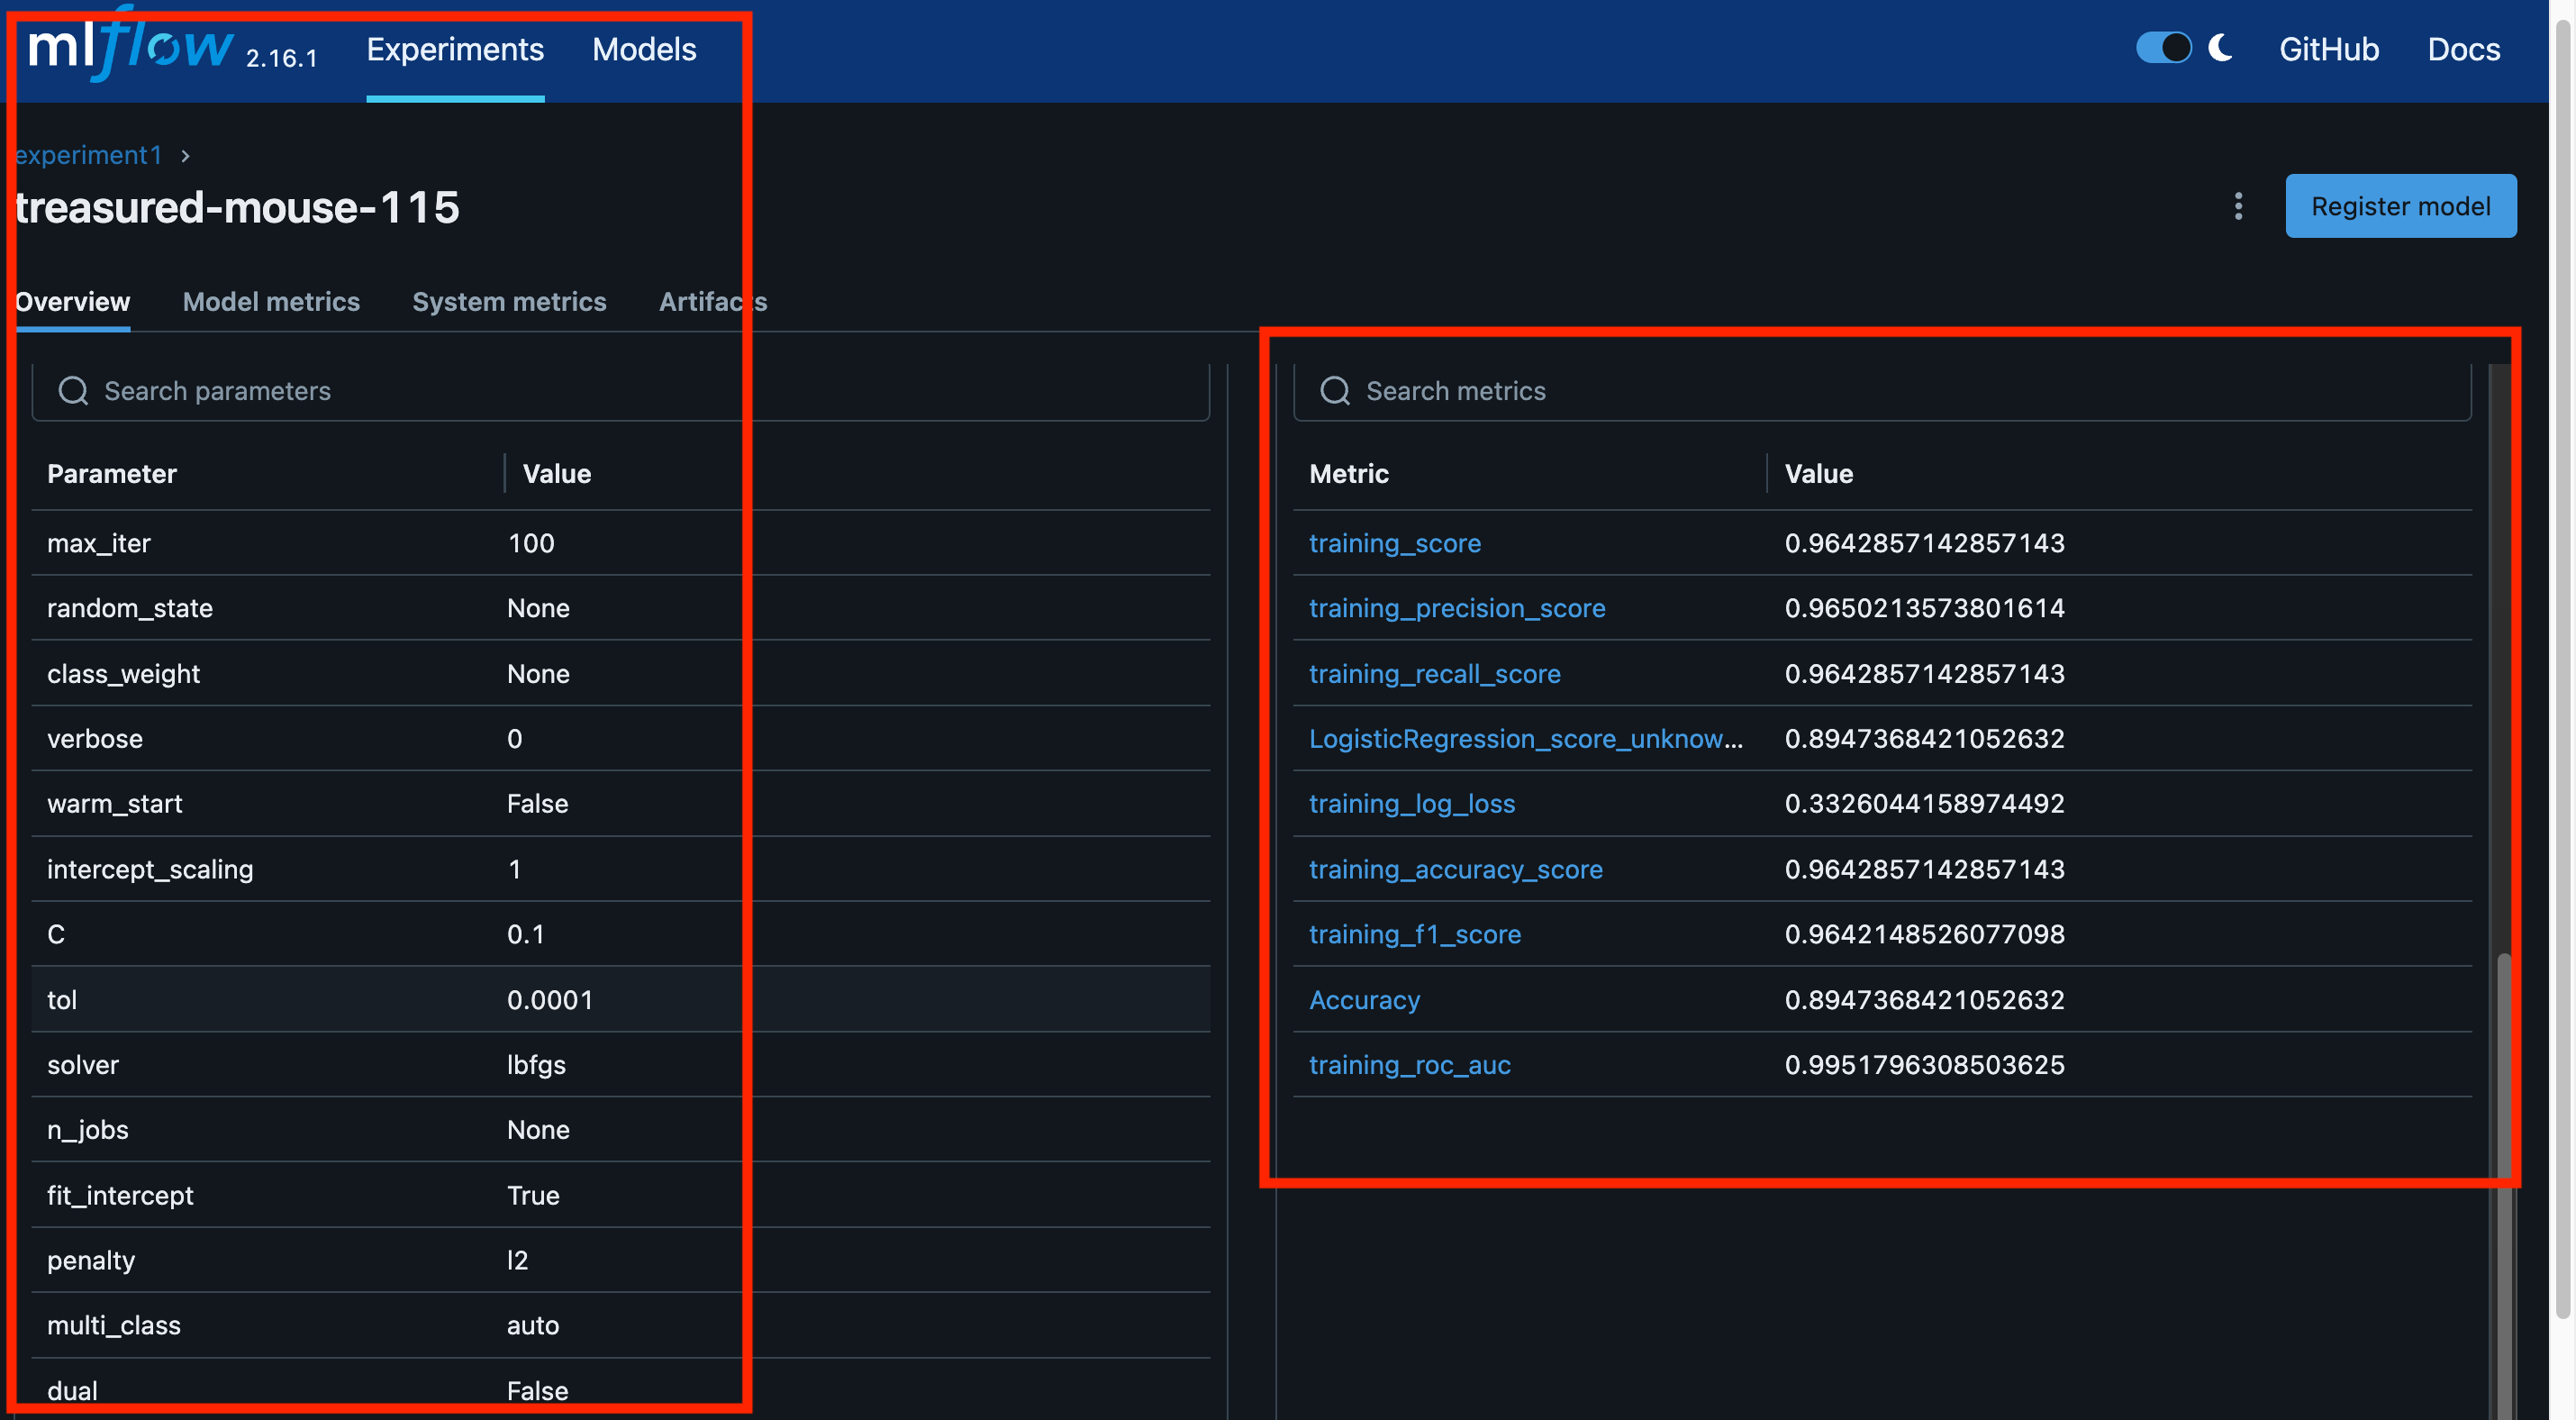Open the Docs link
The height and width of the screenshot is (1420, 2576).
pos(2463,50)
